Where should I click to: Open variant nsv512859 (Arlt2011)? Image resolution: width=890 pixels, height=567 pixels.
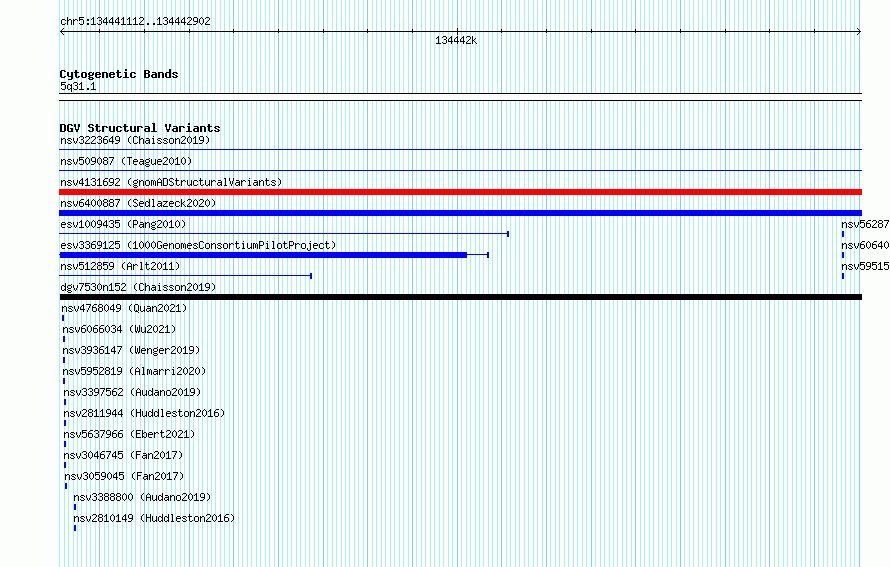[x=120, y=266]
